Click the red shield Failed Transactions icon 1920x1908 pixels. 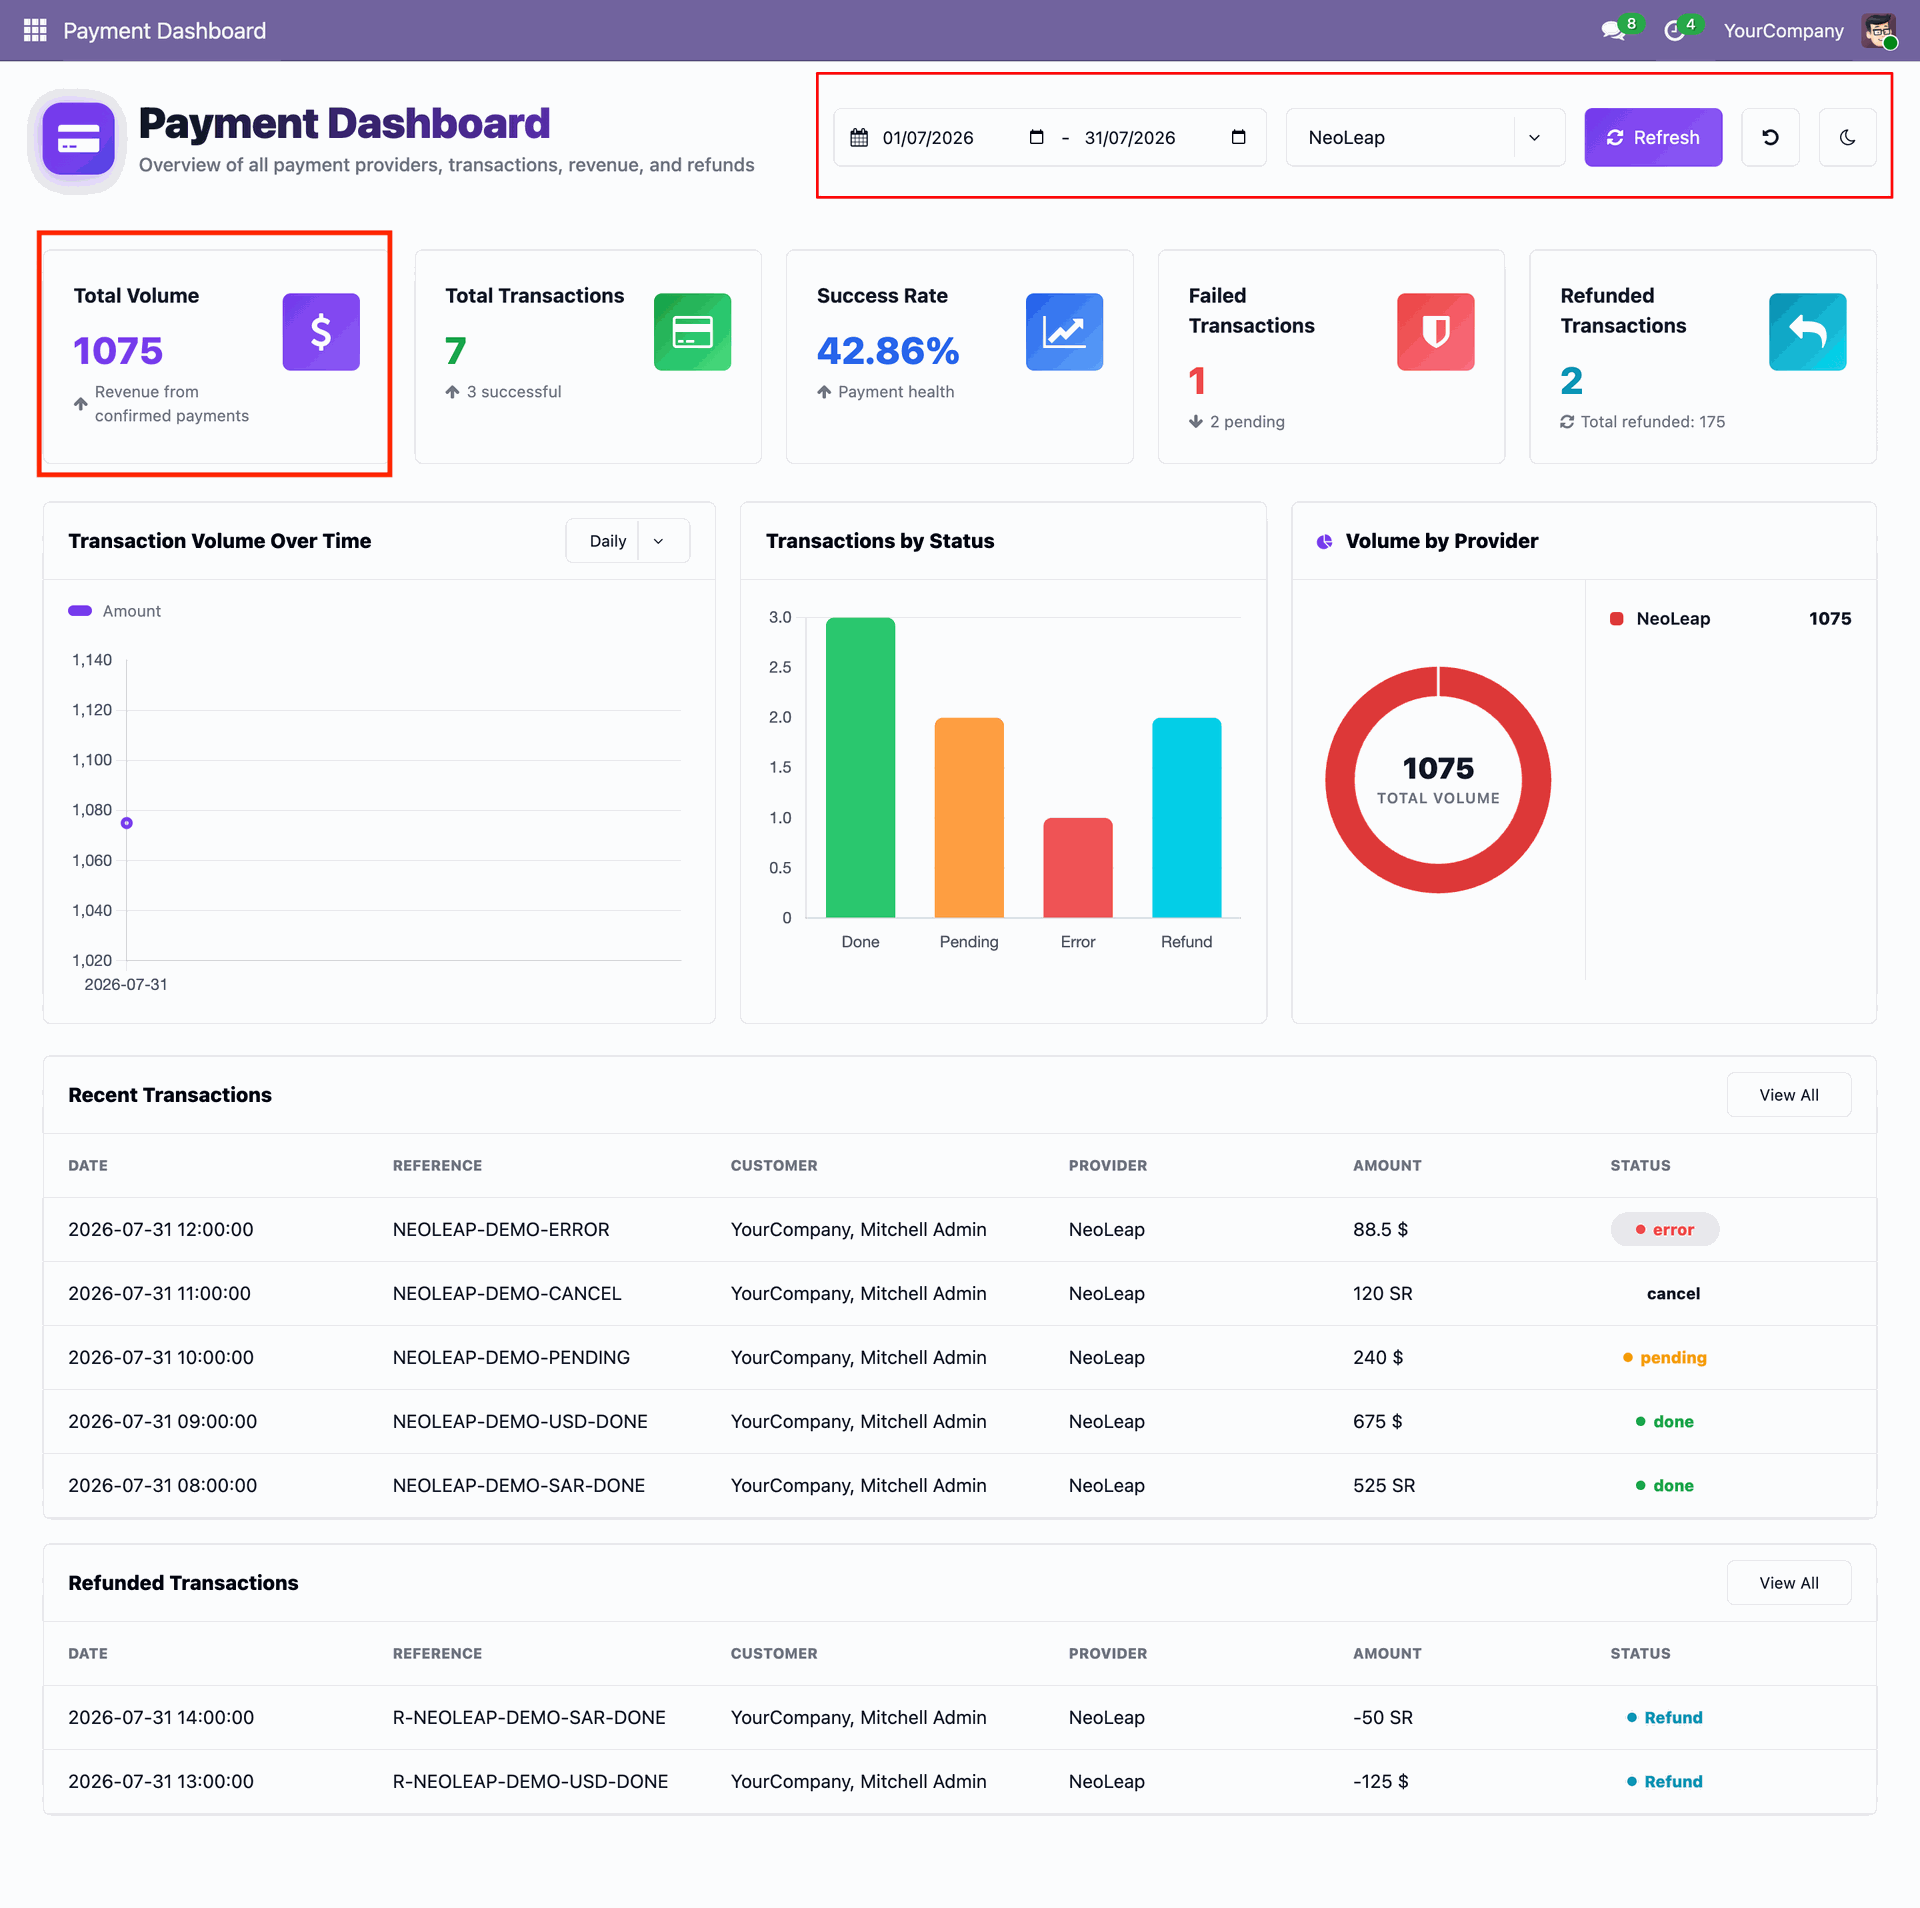point(1435,332)
